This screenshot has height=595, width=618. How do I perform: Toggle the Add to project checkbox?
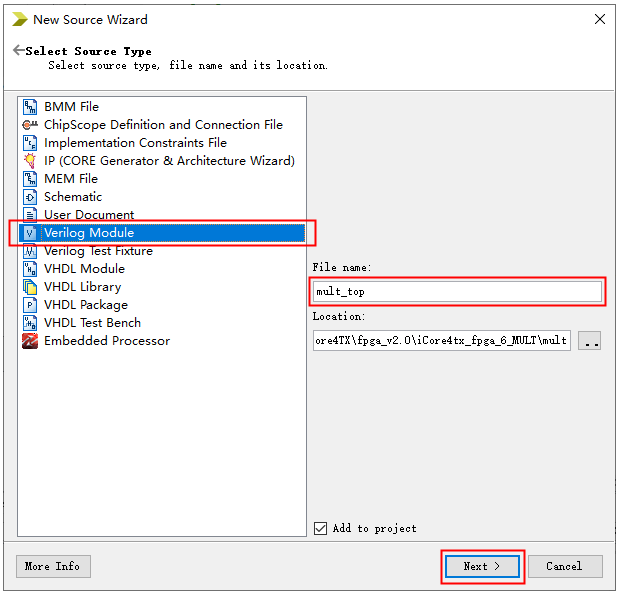320,528
